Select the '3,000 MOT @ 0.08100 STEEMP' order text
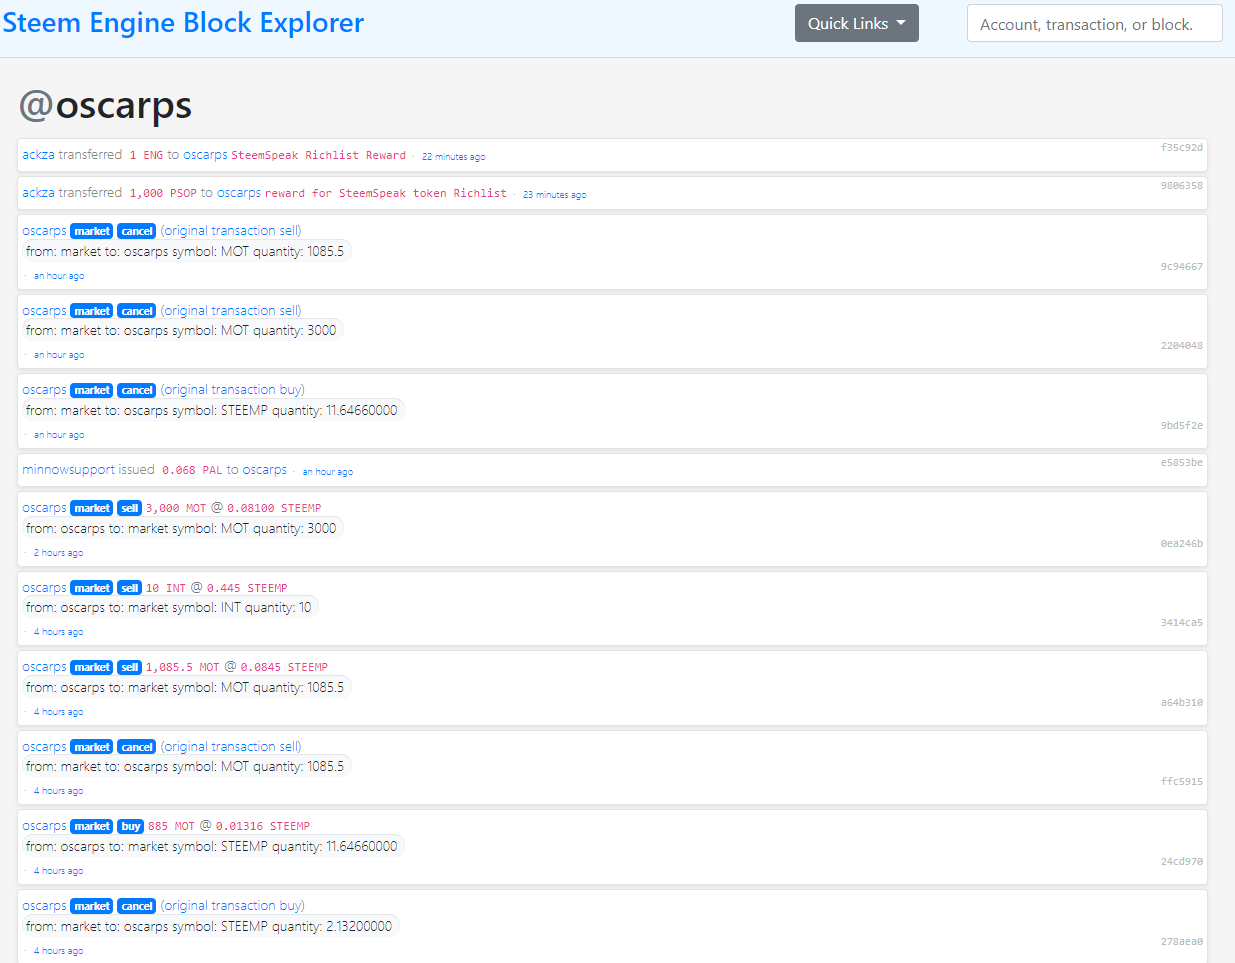 [x=234, y=508]
